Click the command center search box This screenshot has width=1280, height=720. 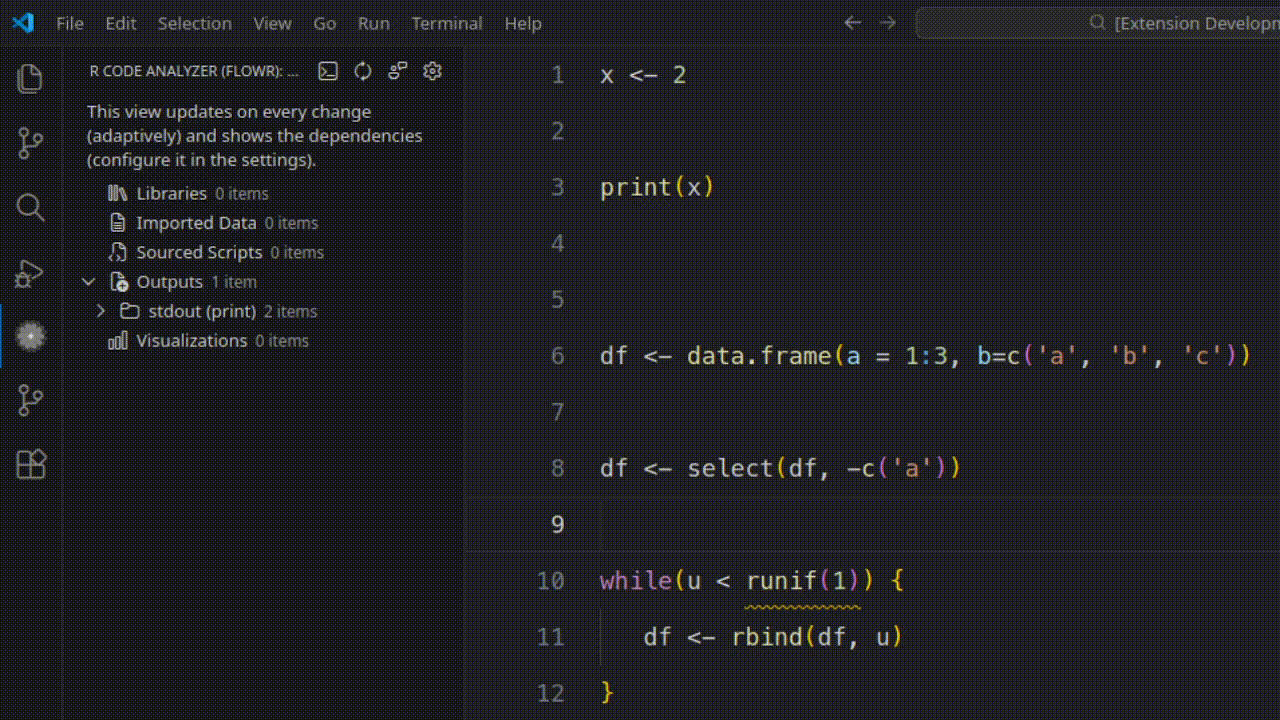(x=1098, y=23)
